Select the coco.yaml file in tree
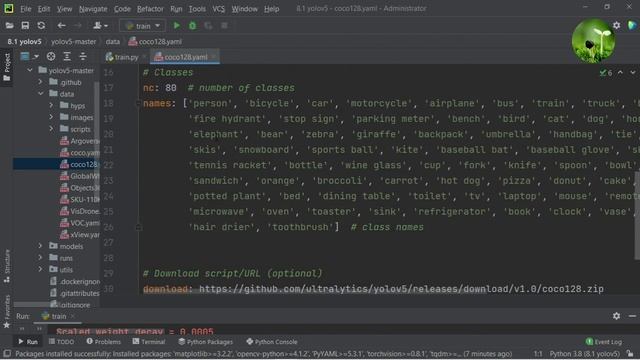 tap(79, 152)
